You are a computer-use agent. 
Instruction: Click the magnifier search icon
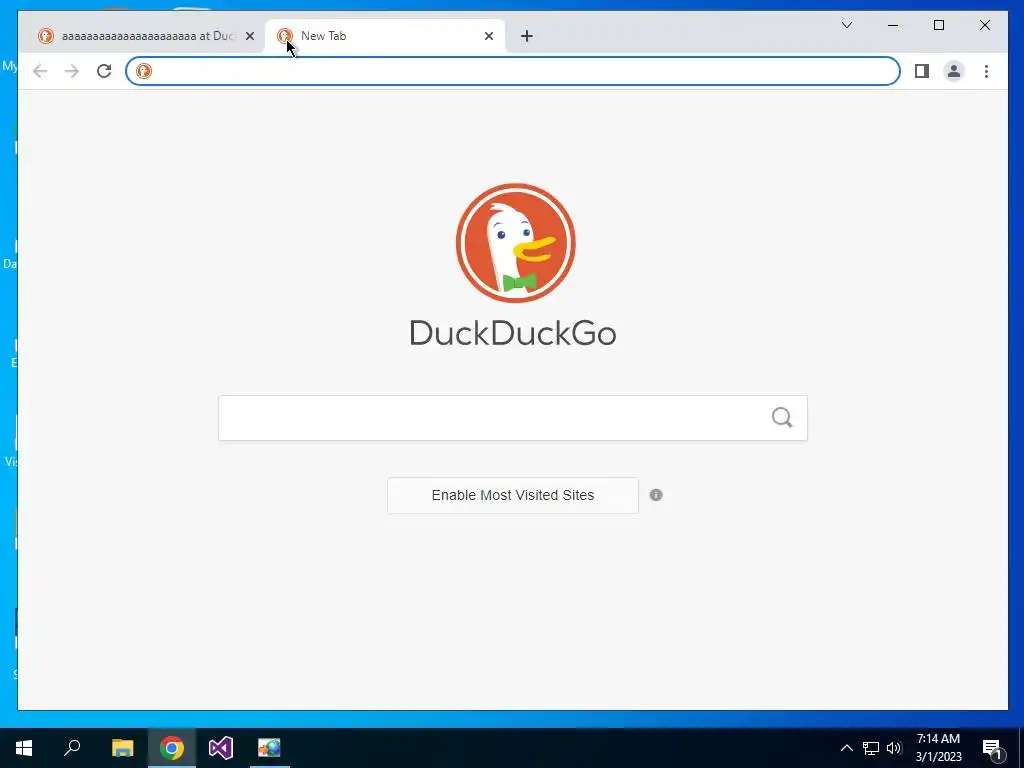click(782, 417)
